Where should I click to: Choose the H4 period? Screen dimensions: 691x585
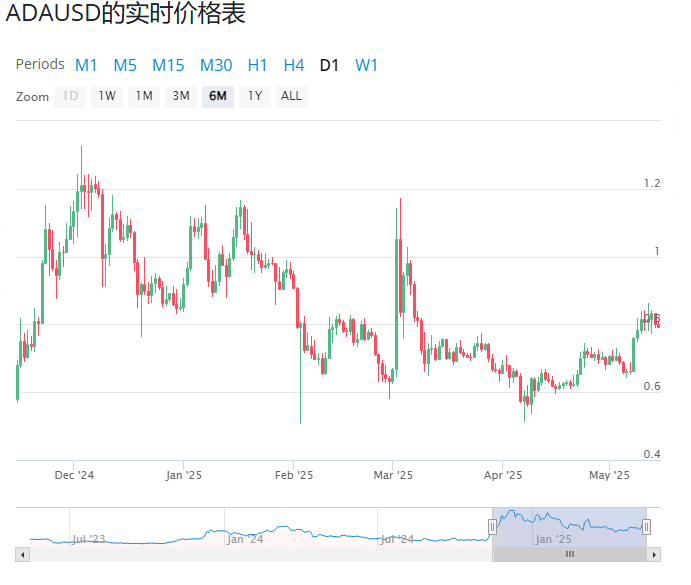pos(293,65)
